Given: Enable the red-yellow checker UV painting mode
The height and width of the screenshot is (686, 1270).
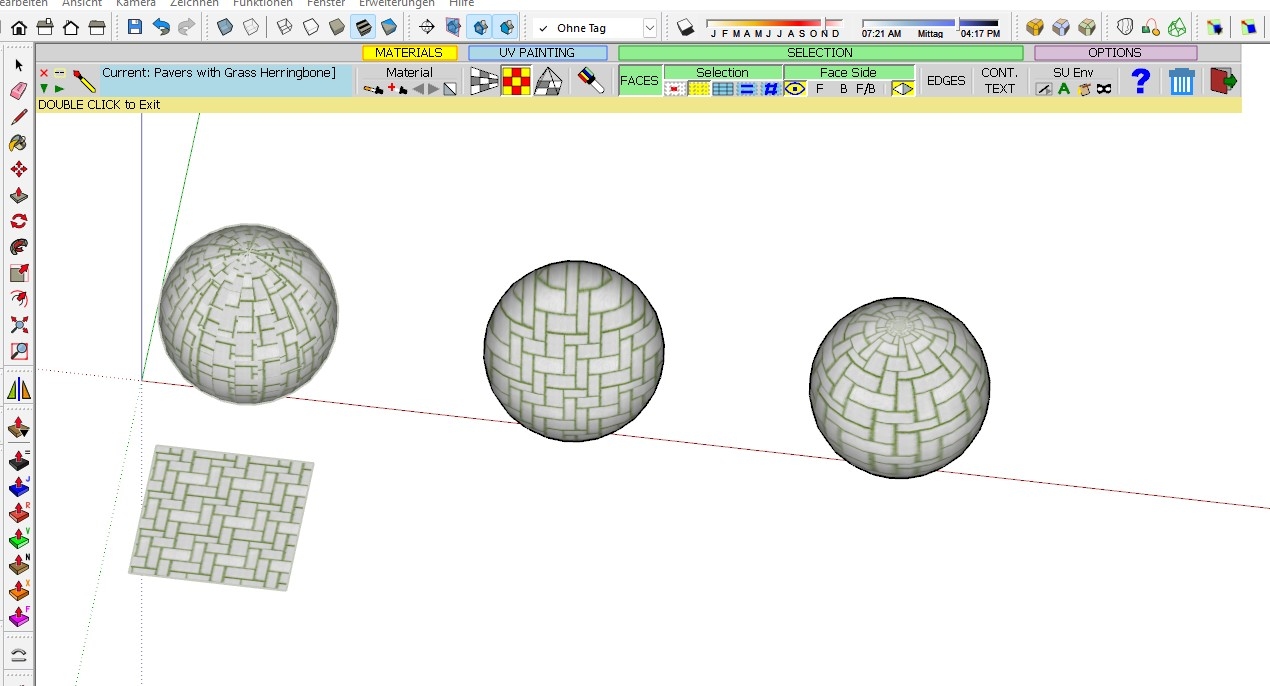Looking at the screenshot, I should (x=516, y=81).
